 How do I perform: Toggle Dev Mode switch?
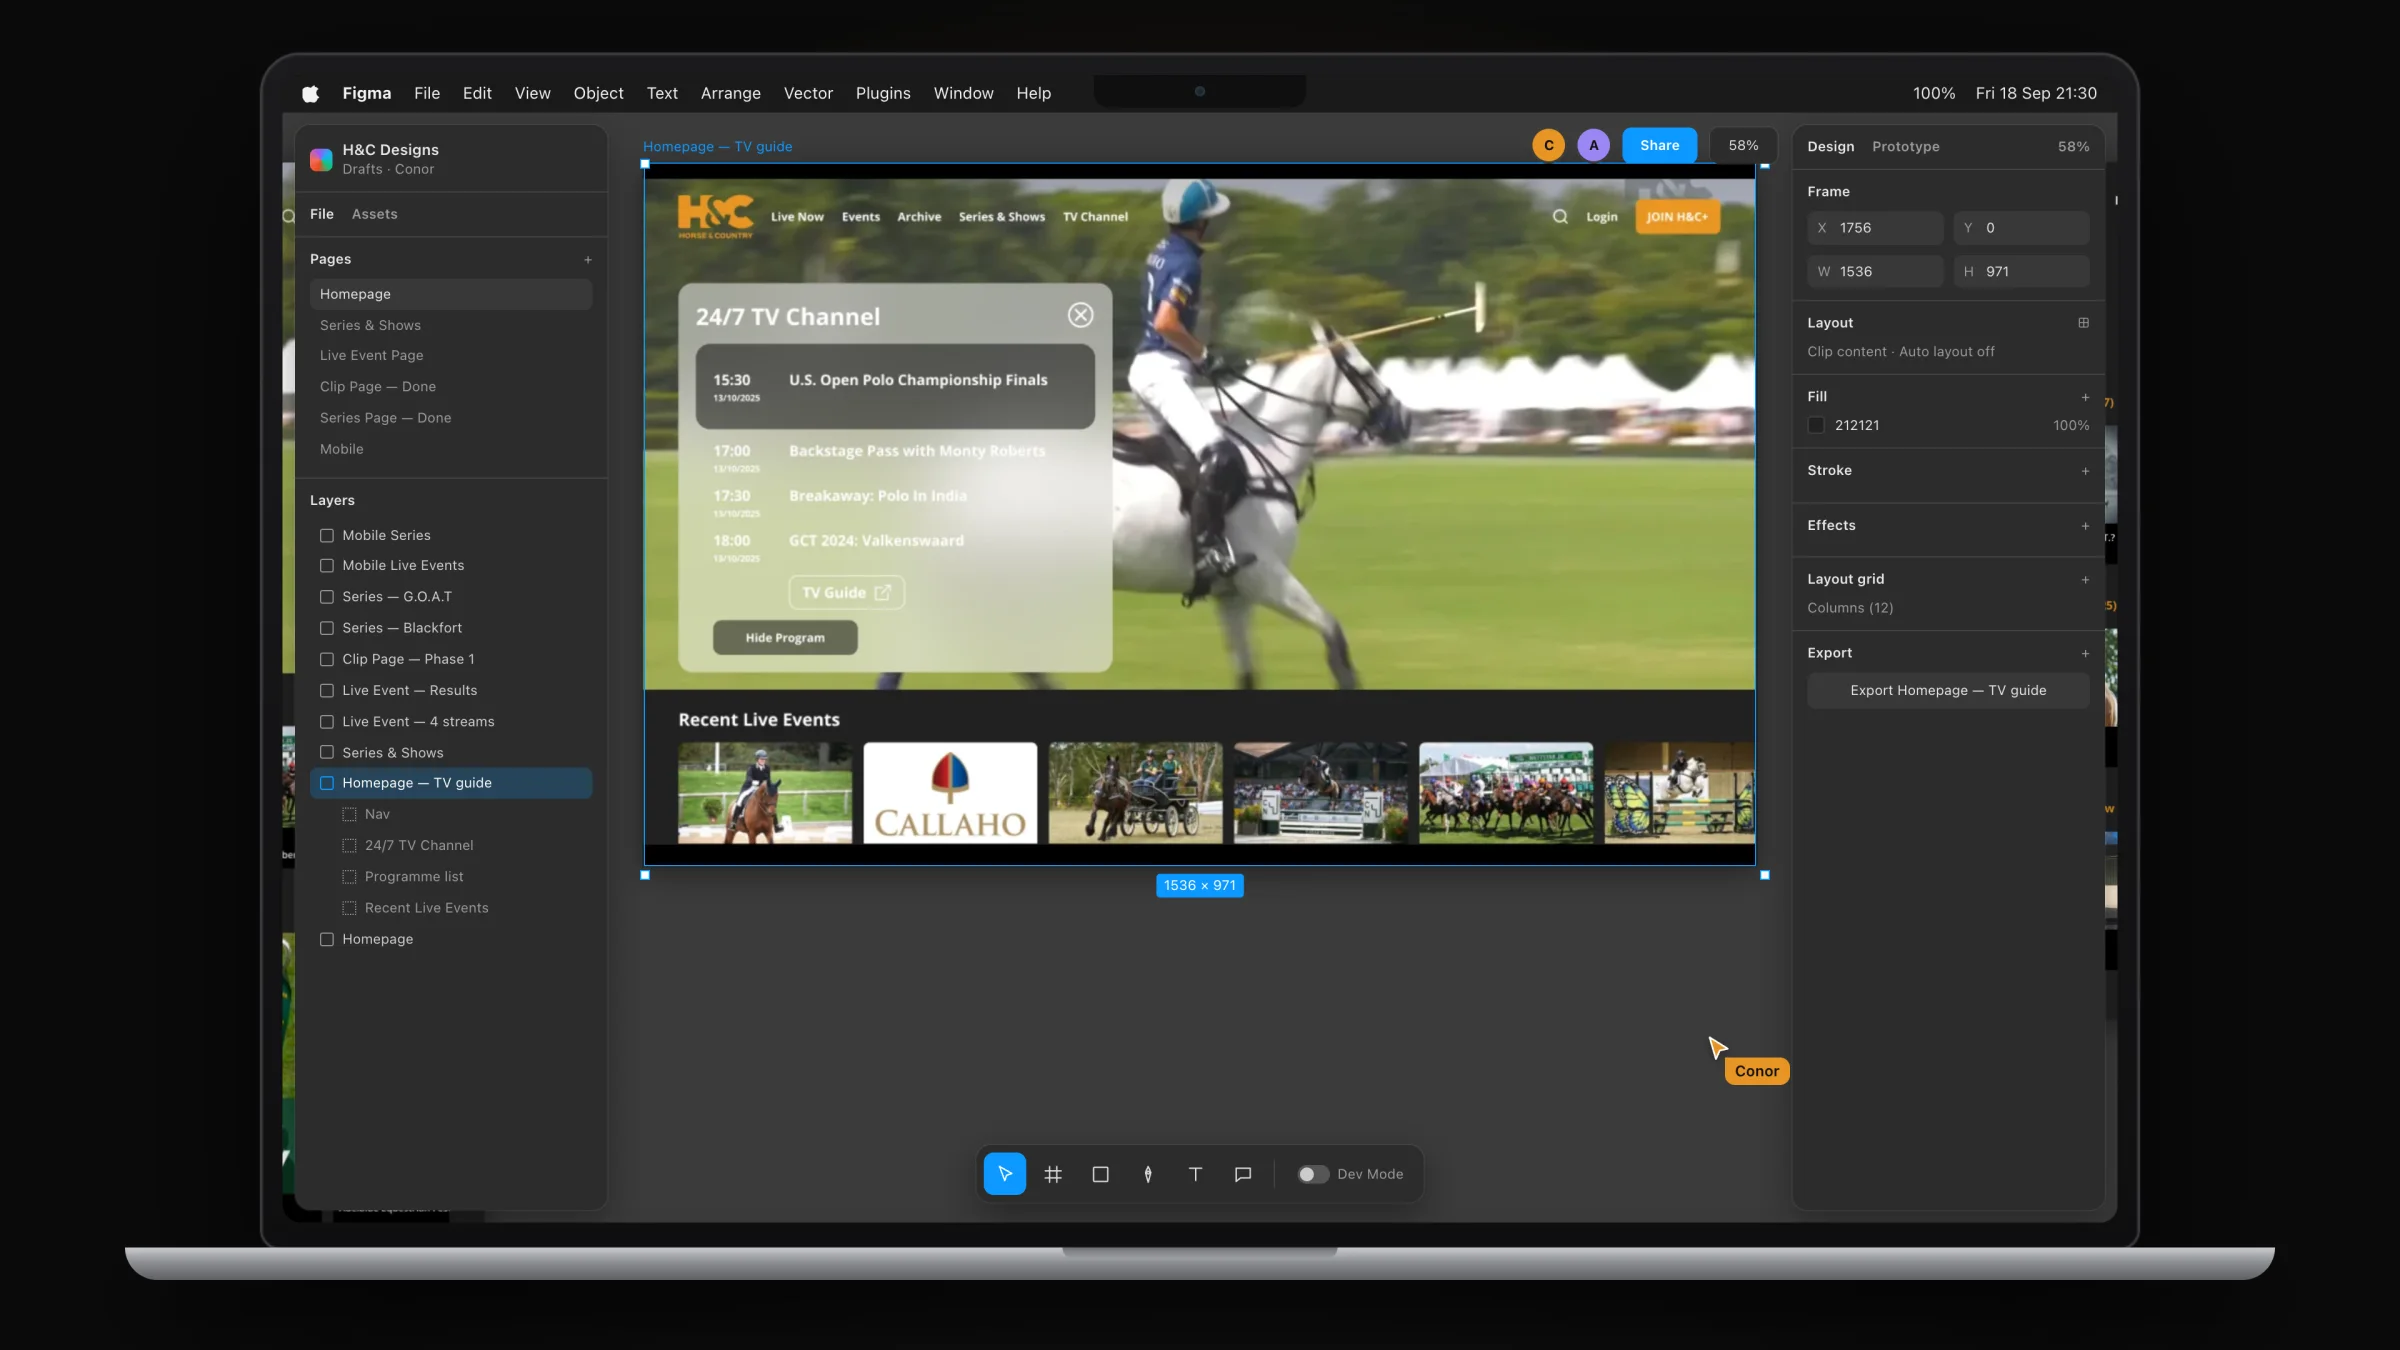pos(1313,1174)
